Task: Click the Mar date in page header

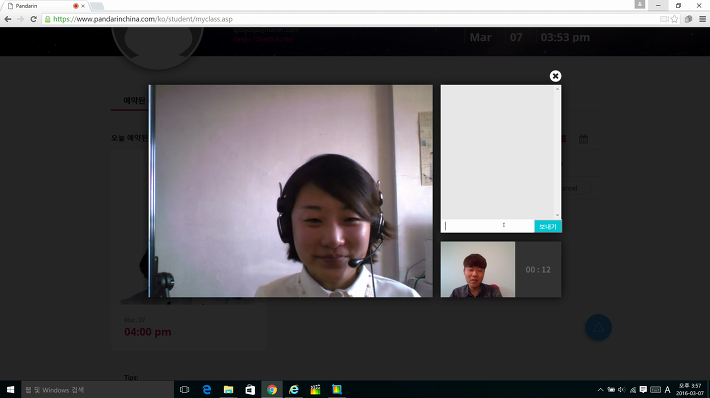Action: click(x=480, y=37)
